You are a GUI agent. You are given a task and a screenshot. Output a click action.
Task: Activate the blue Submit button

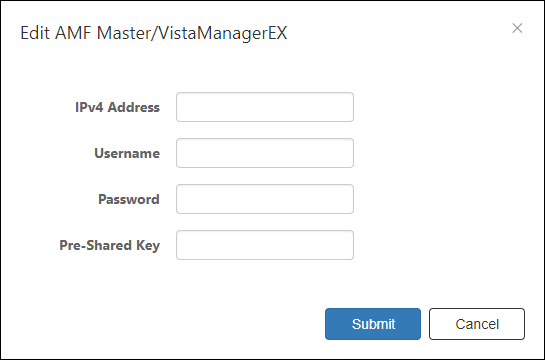373,324
